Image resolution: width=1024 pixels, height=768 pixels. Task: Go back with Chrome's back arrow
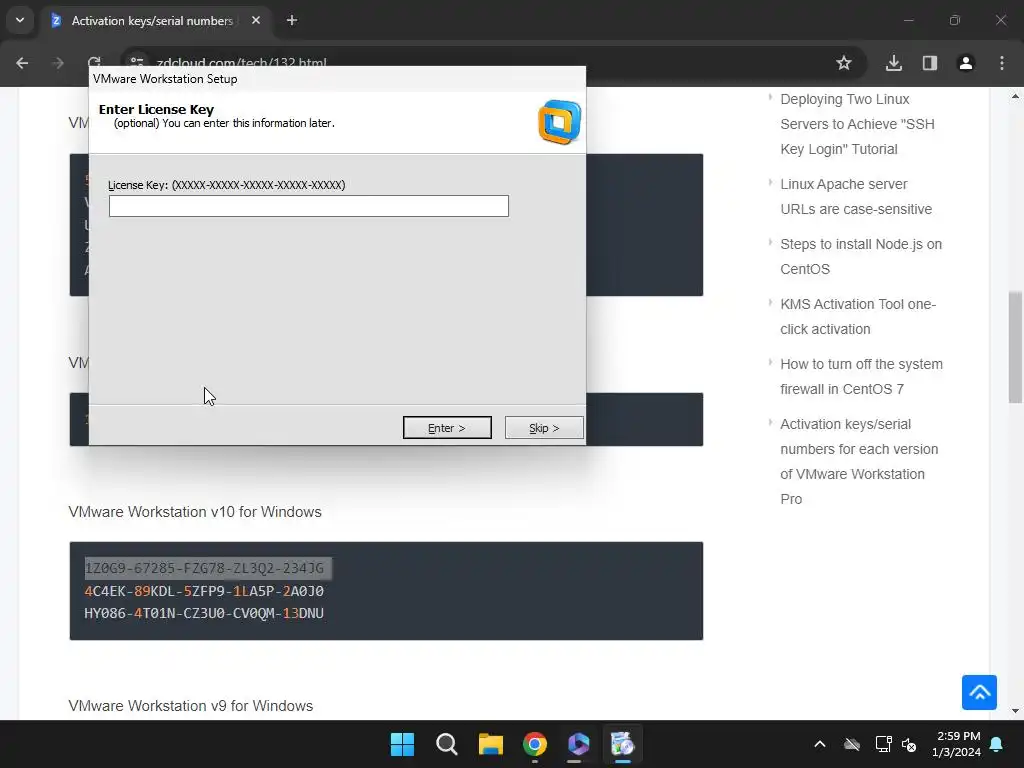[x=22, y=63]
